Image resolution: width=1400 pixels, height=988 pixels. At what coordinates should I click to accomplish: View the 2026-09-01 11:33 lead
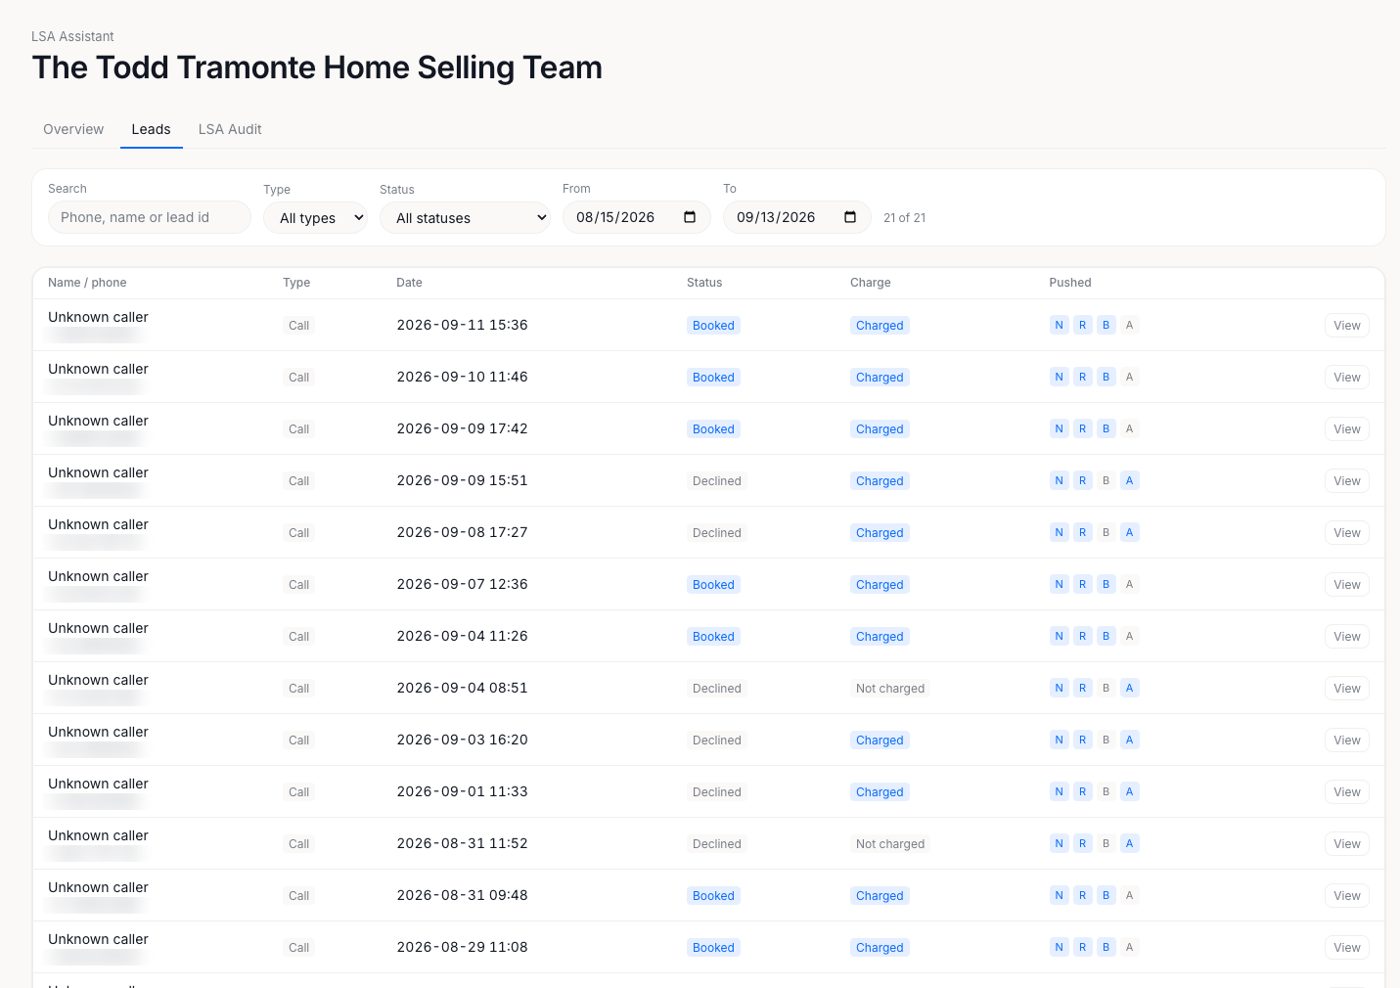pyautogui.click(x=1346, y=793)
